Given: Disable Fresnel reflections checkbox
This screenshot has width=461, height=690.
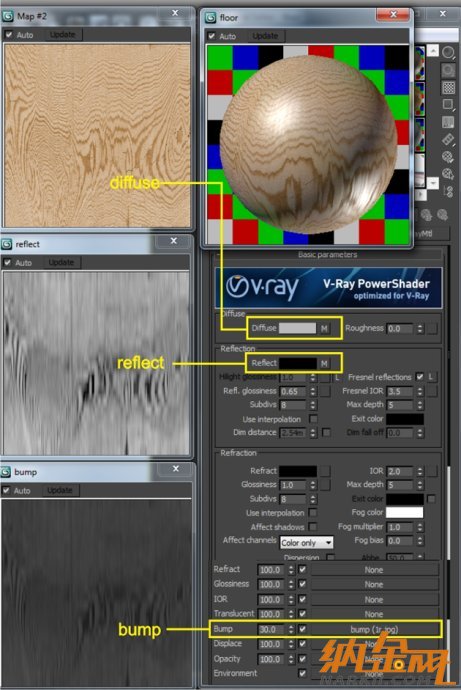Looking at the screenshot, I should [x=420, y=377].
